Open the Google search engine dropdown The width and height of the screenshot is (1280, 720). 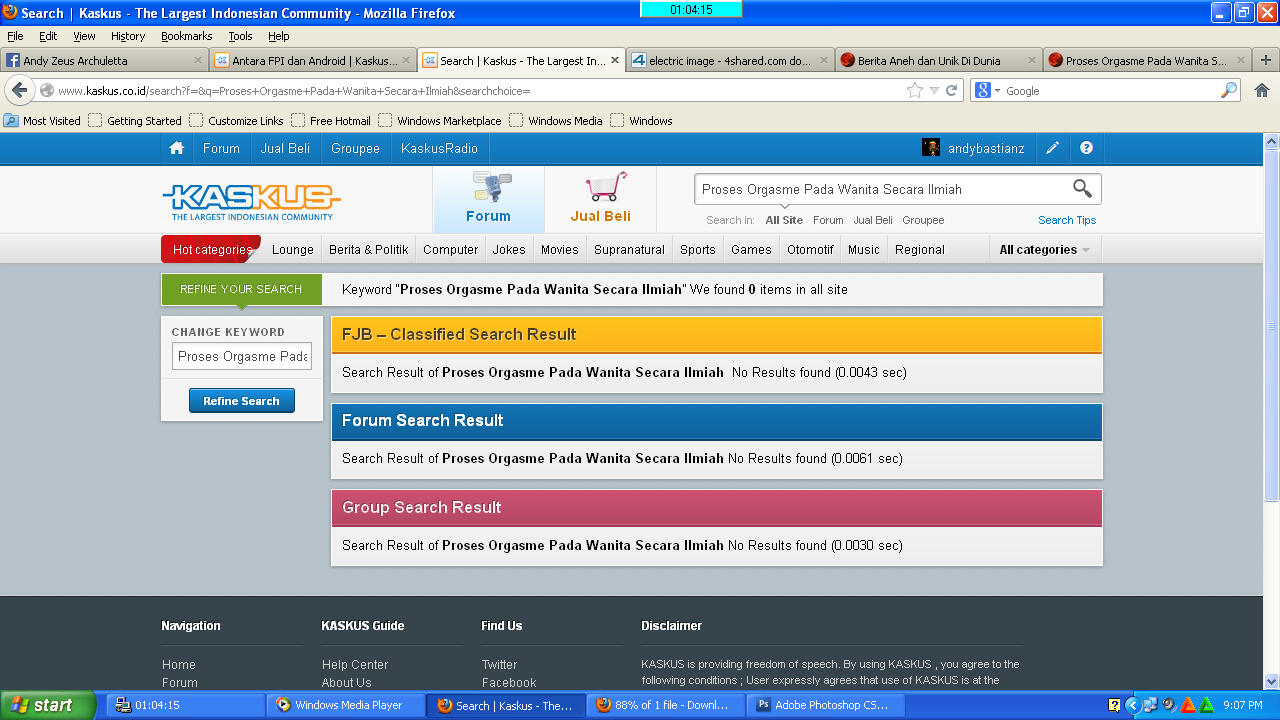pos(997,91)
